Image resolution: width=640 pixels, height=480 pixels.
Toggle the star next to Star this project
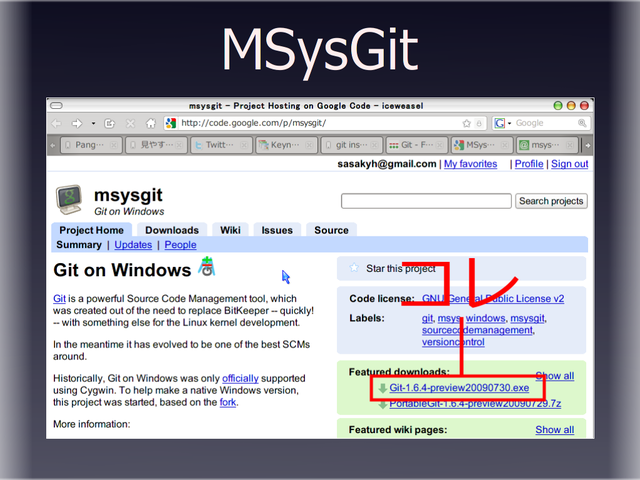[353, 268]
